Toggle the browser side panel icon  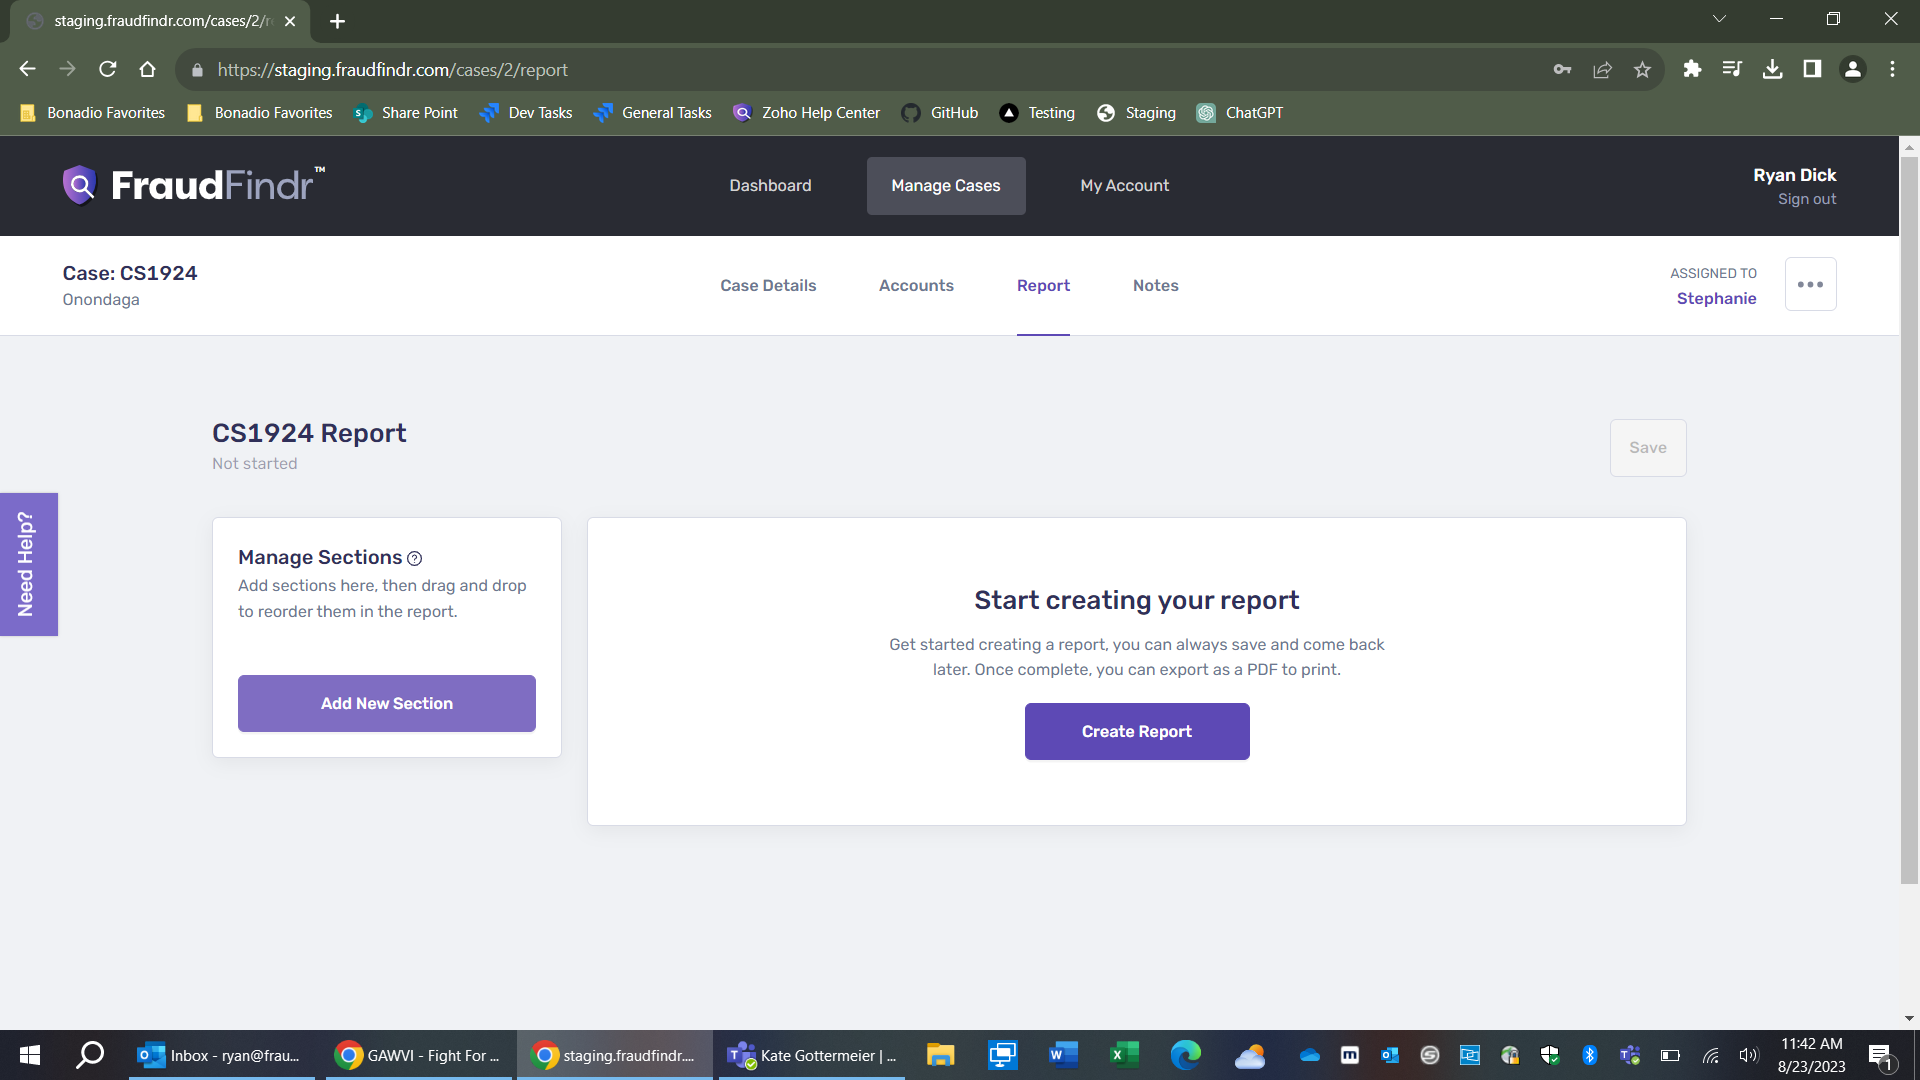1812,70
